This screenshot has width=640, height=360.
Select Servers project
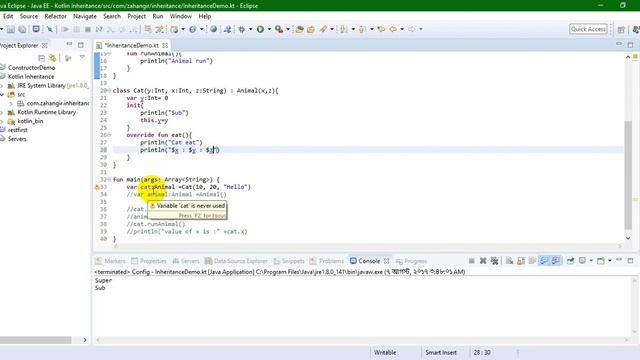coord(17,139)
